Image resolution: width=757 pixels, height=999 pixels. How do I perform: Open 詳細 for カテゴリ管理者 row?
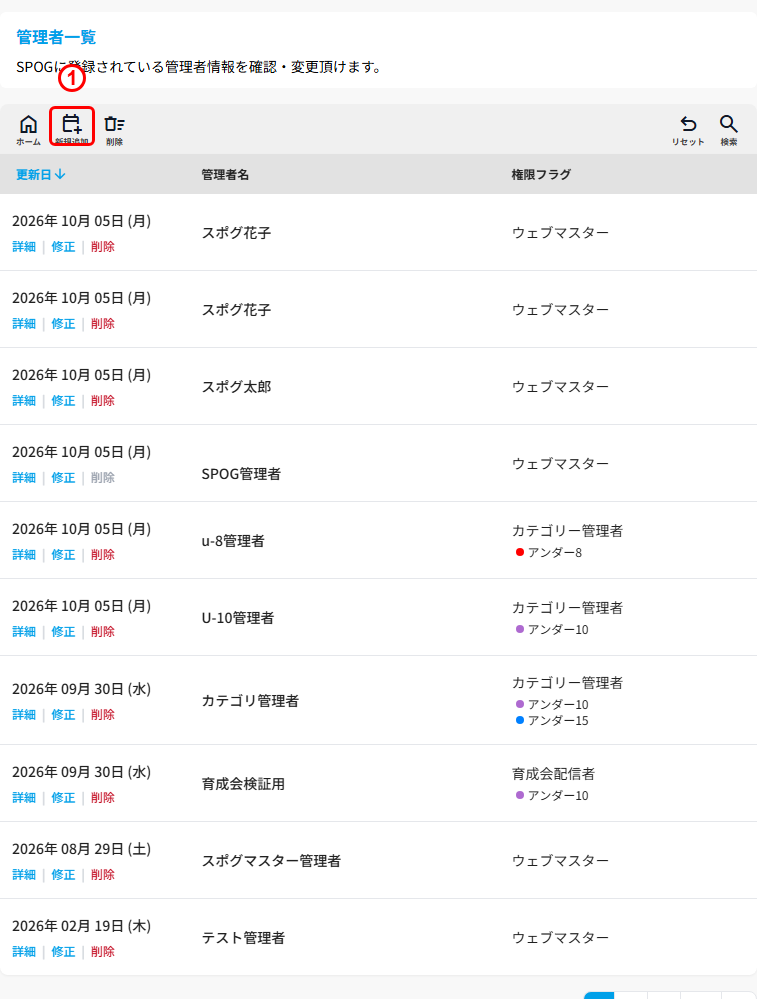coord(24,714)
